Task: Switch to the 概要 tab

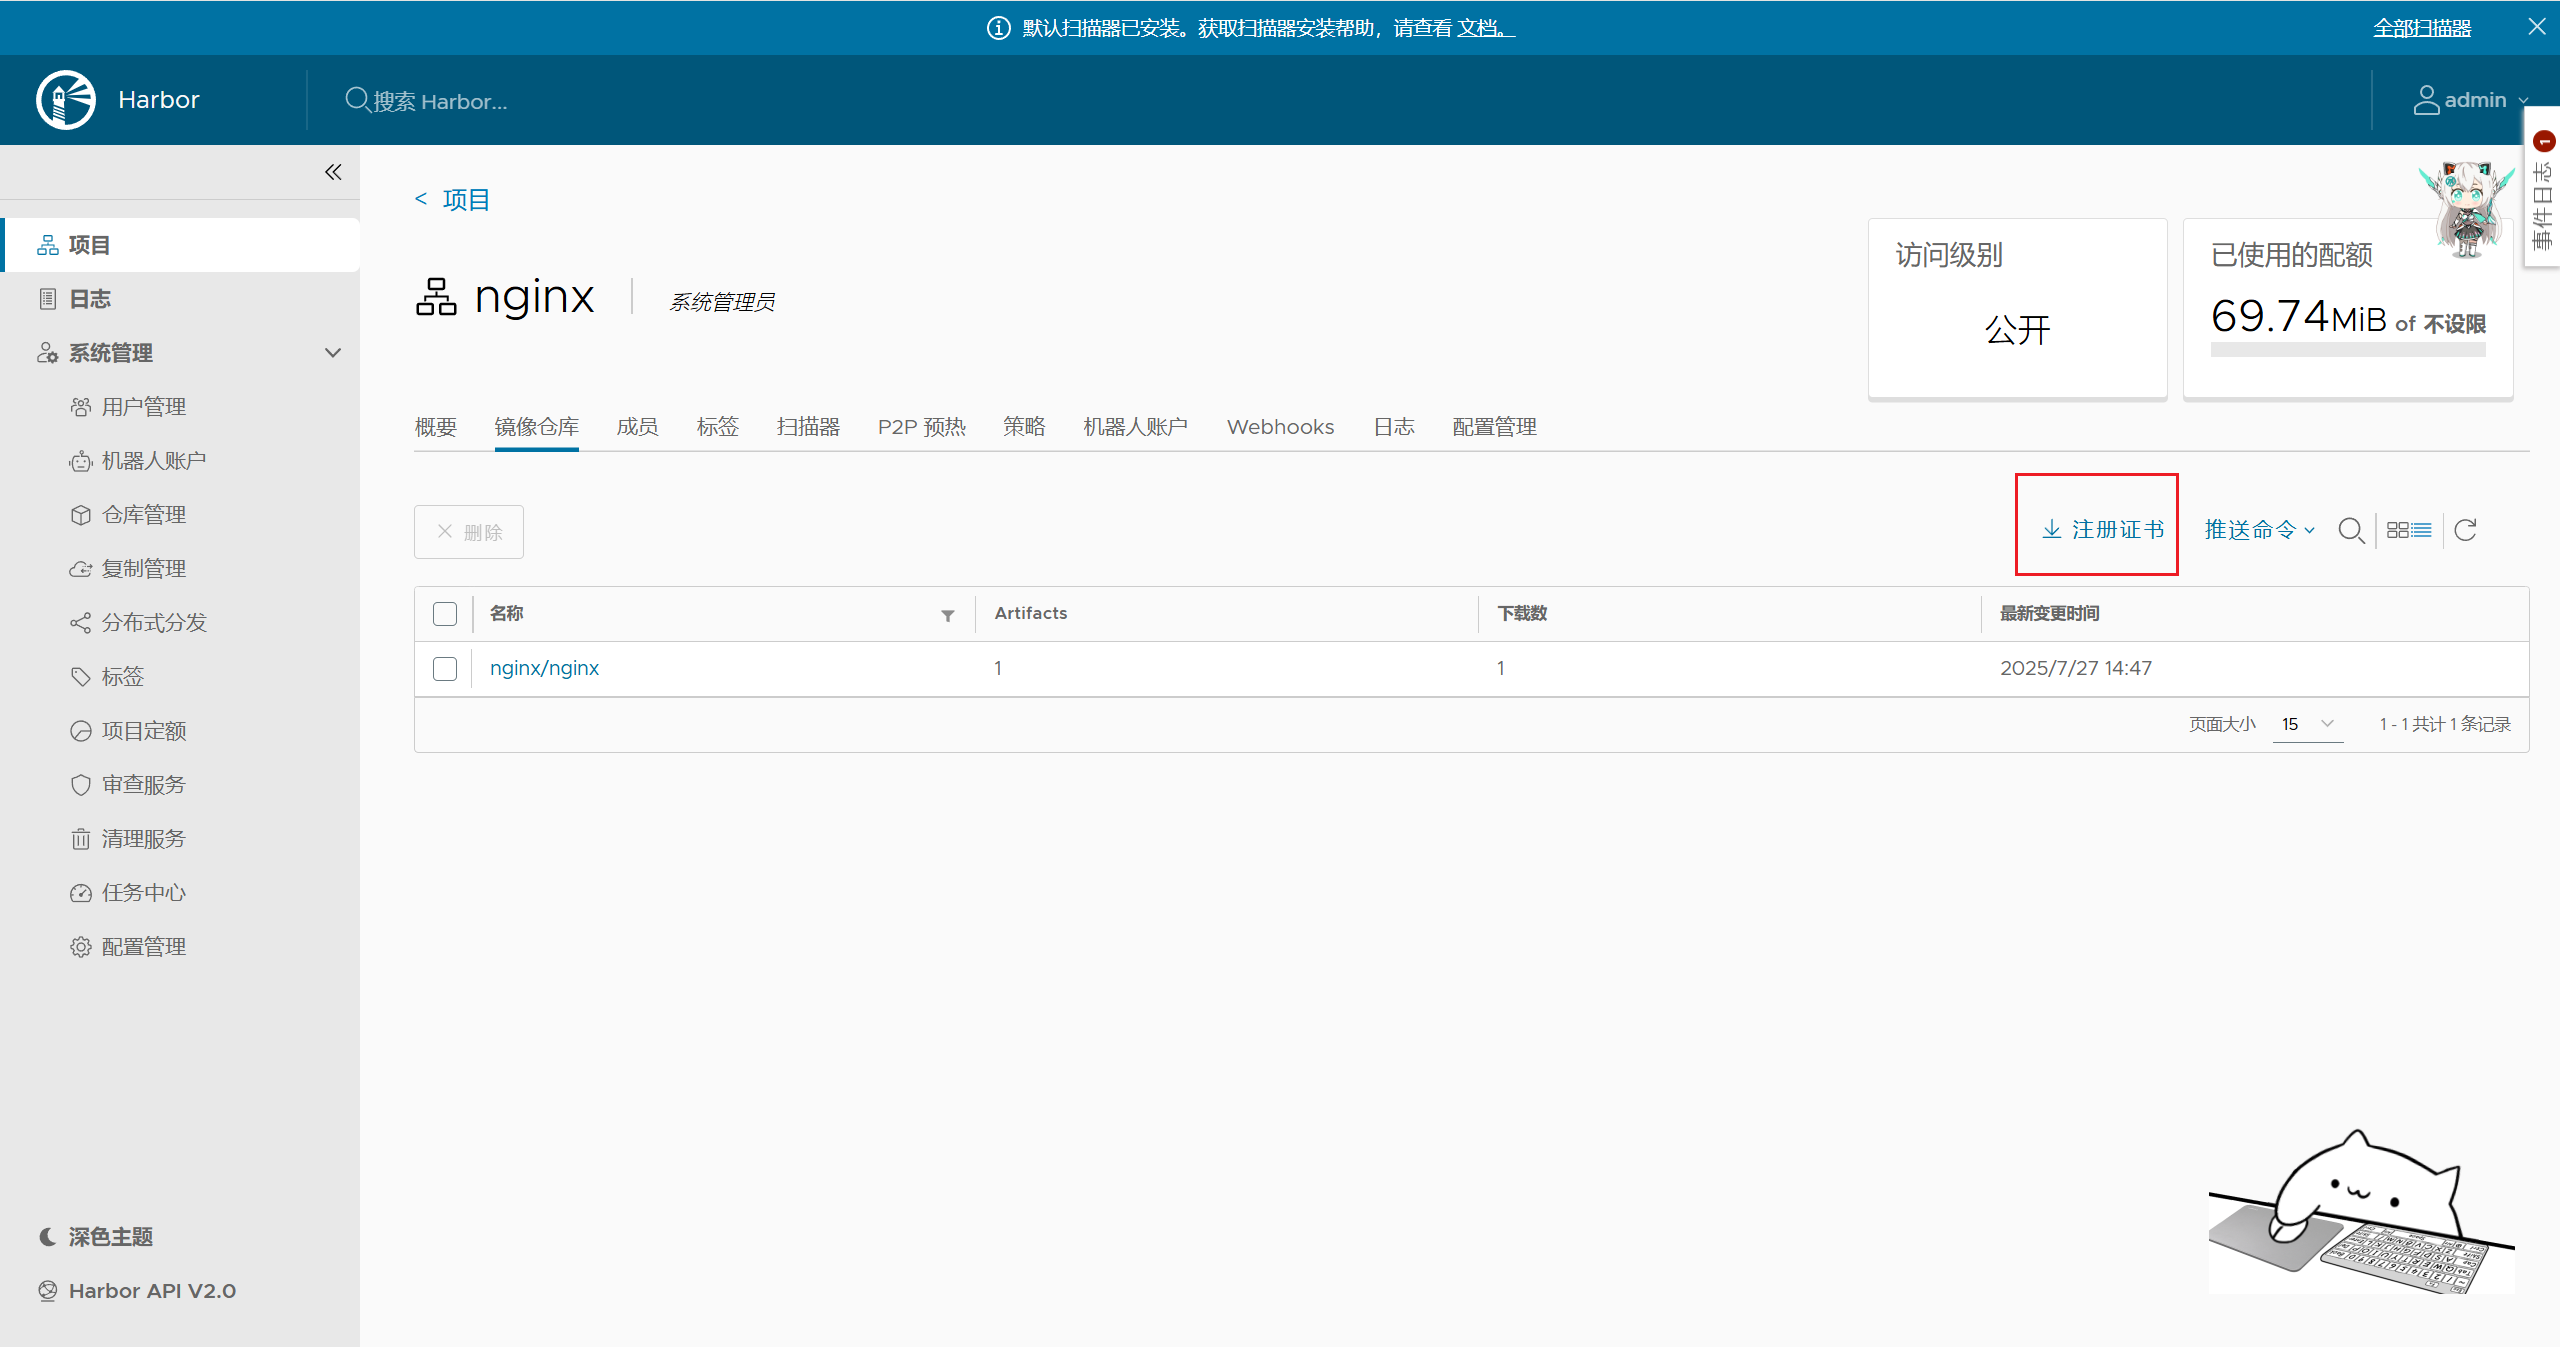Action: (x=436, y=427)
